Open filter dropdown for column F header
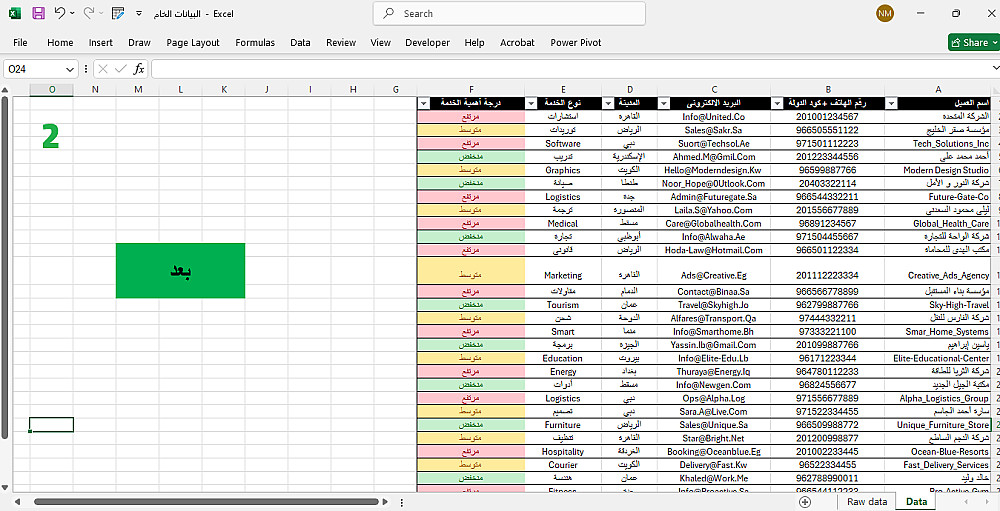This screenshot has height=511, width=1000. click(425, 103)
